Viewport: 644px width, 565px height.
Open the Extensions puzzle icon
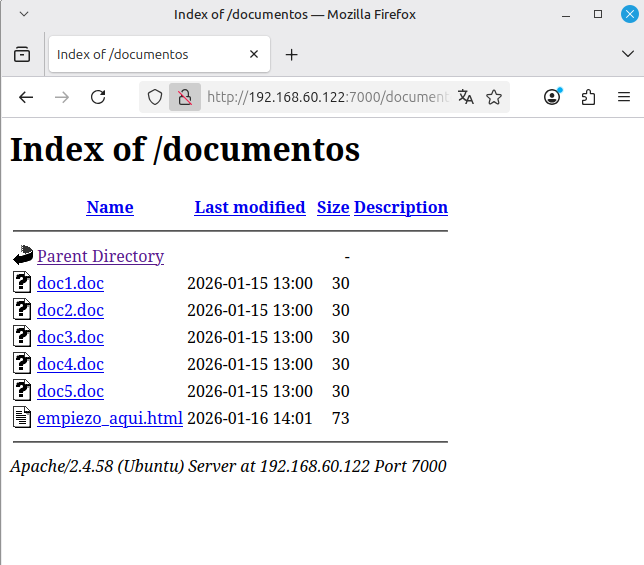[588, 97]
